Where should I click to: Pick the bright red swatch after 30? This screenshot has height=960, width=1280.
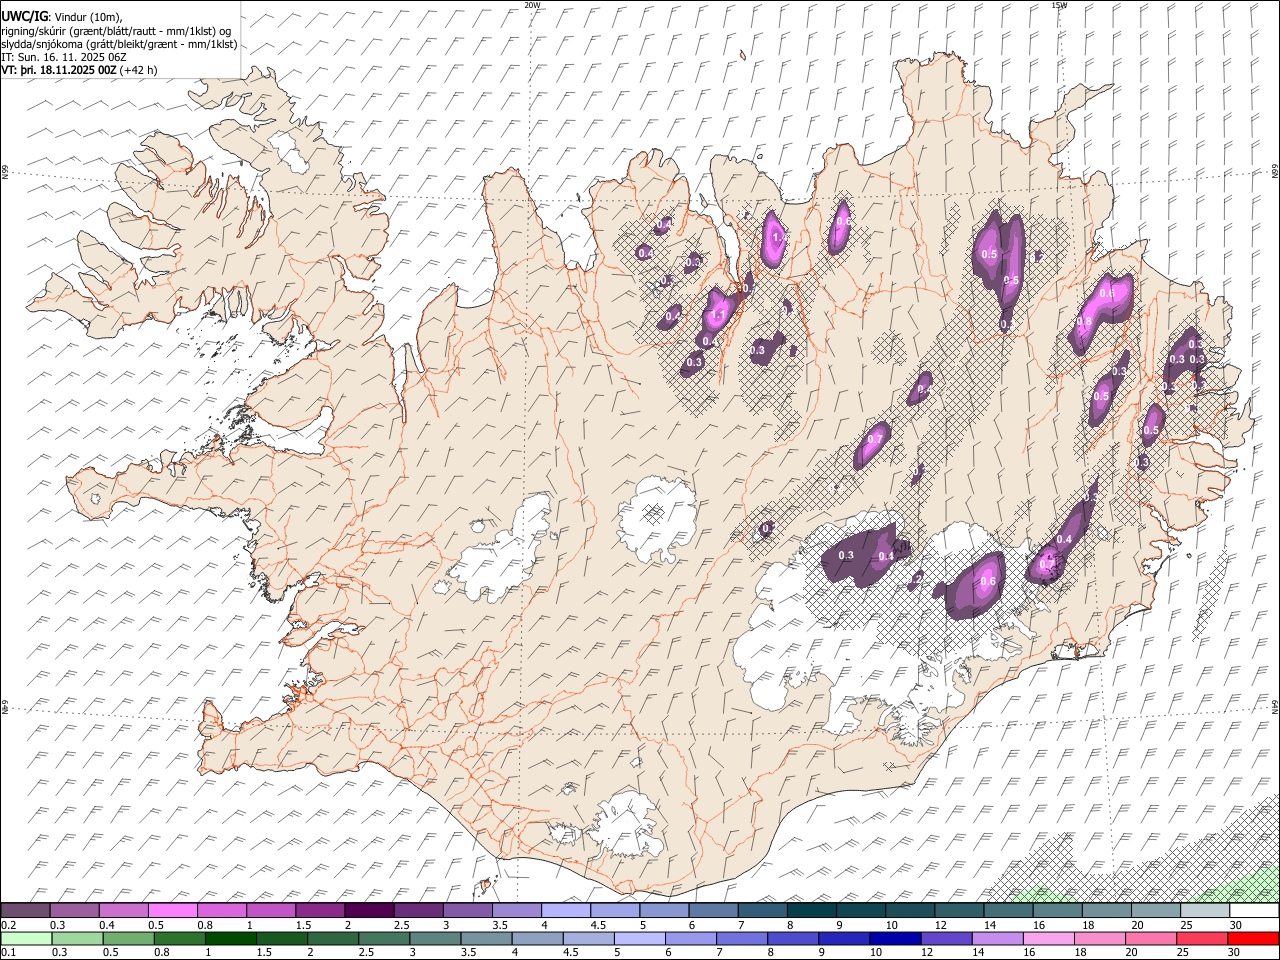point(1252,938)
